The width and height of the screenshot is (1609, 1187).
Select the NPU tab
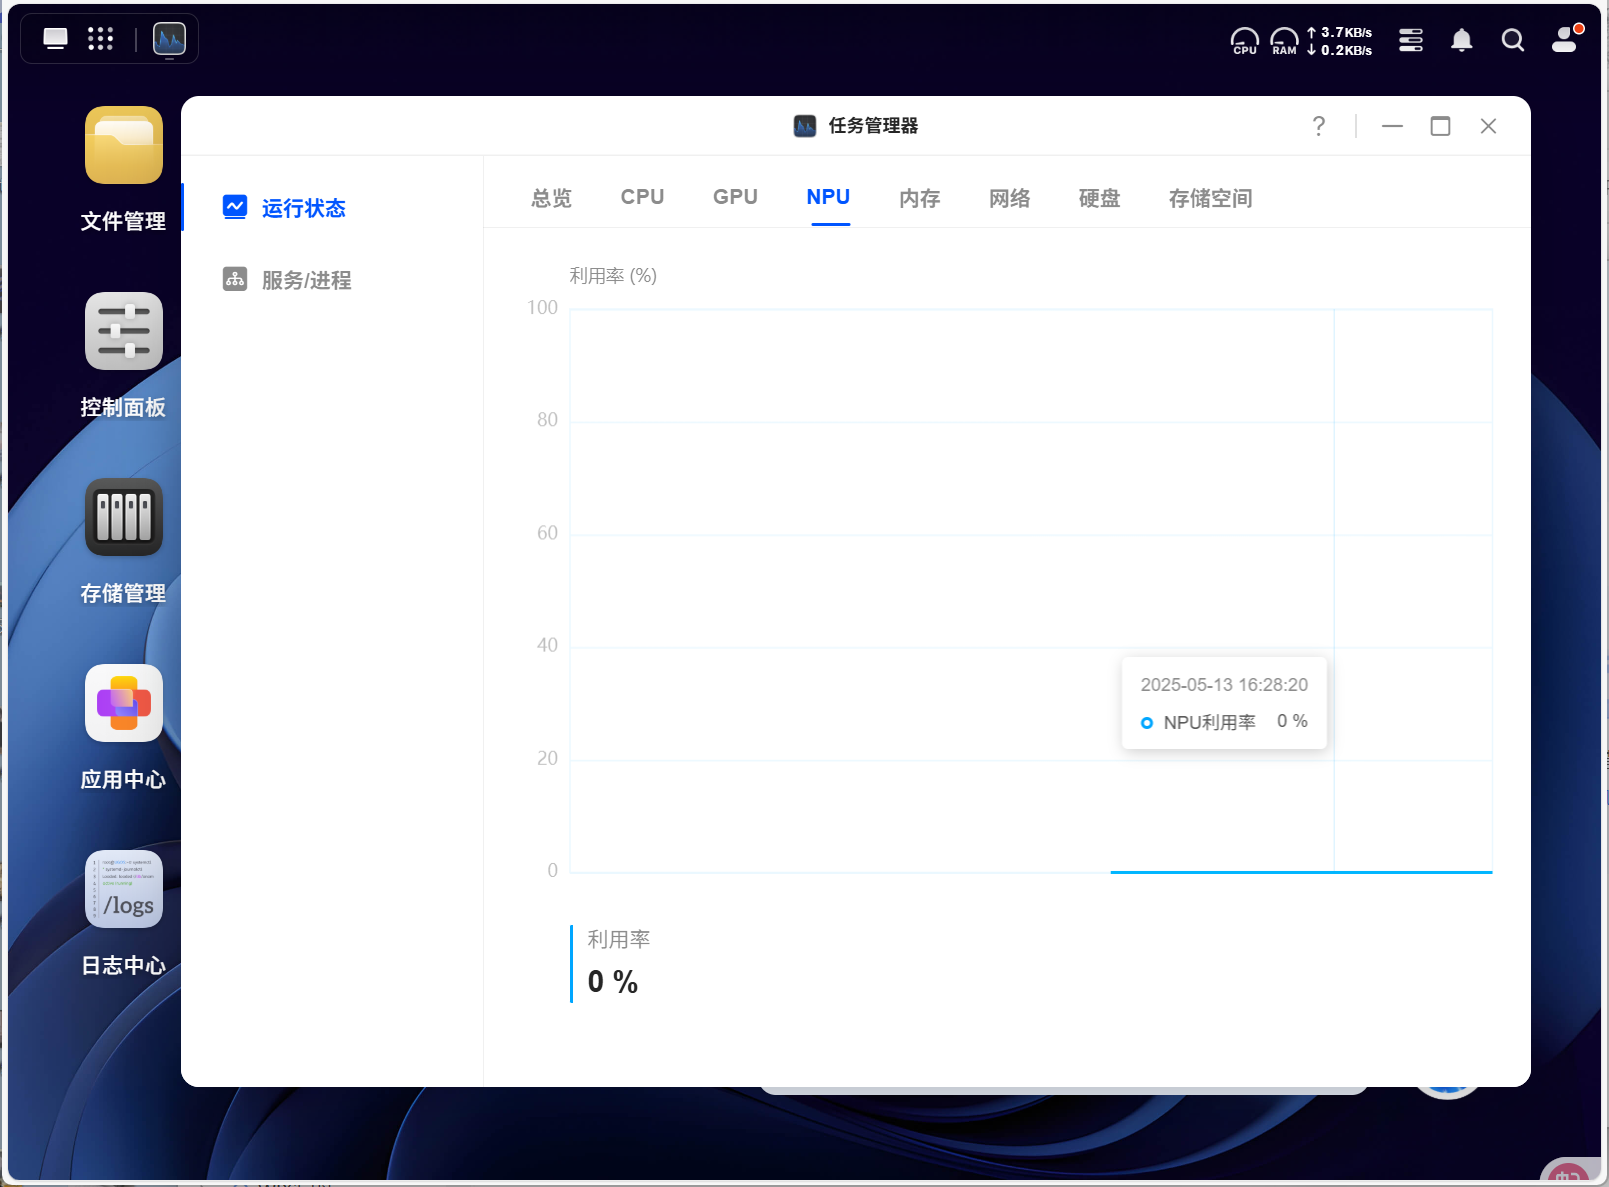point(829,197)
